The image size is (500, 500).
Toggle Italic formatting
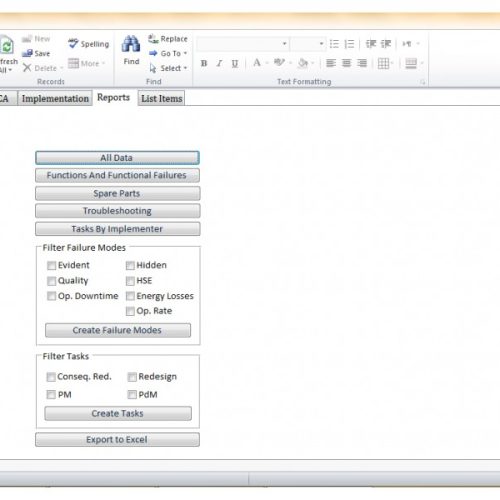click(x=219, y=63)
